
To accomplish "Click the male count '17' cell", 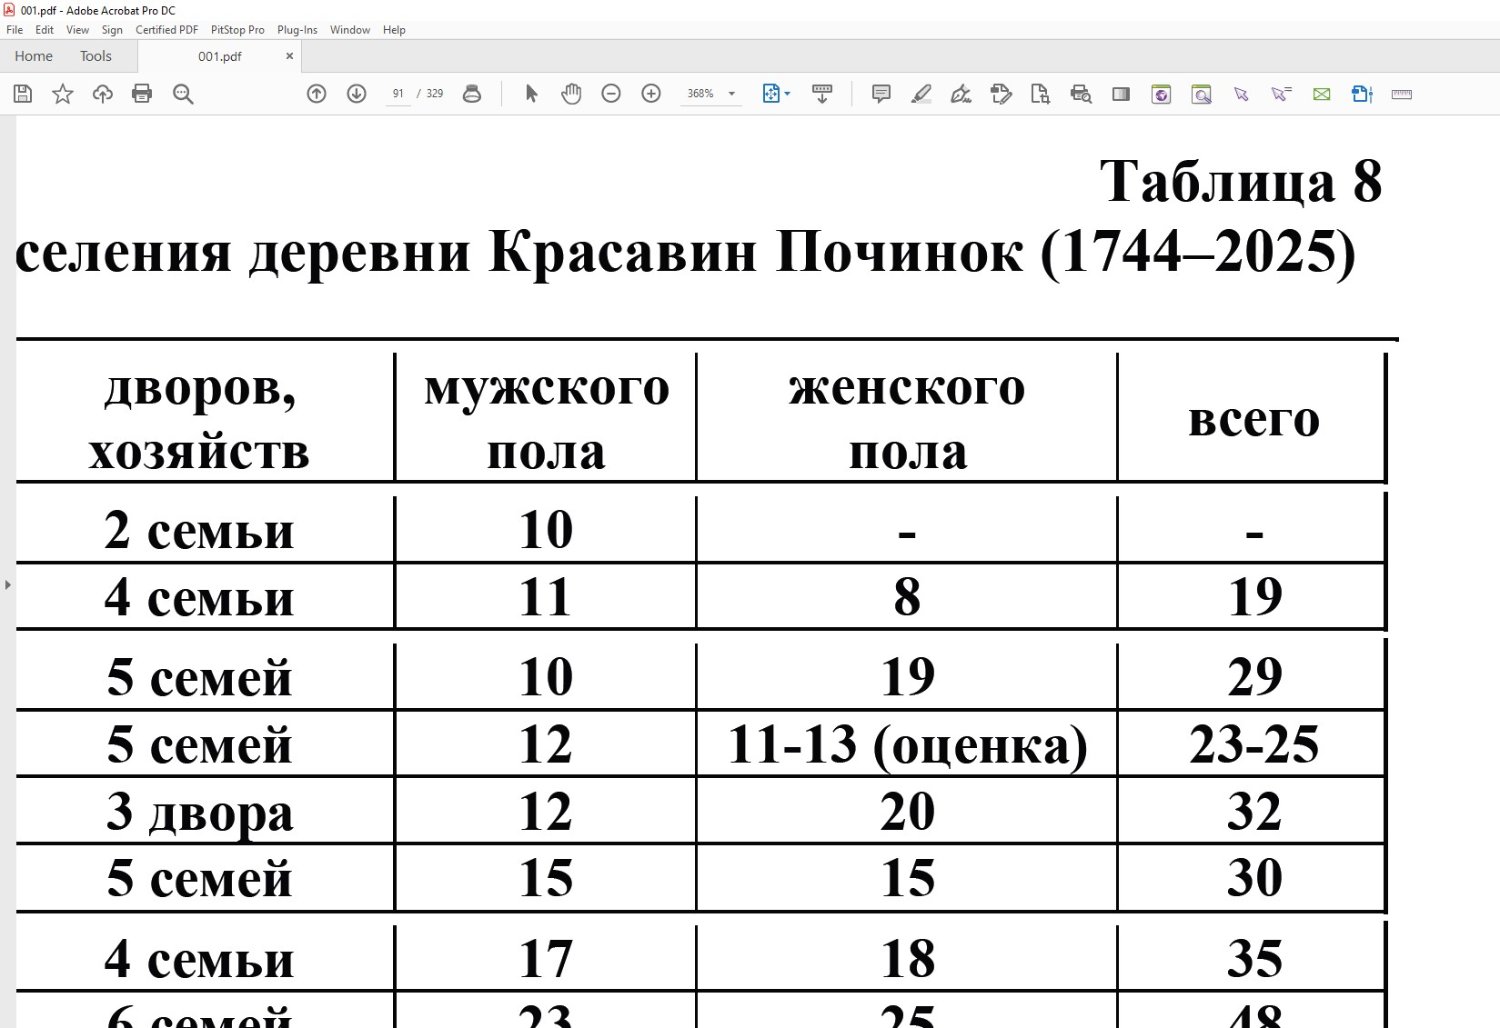I will (x=546, y=959).
